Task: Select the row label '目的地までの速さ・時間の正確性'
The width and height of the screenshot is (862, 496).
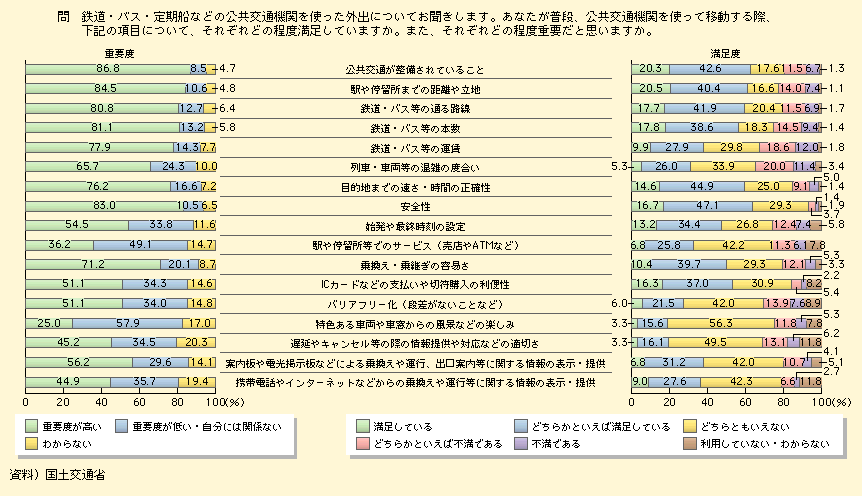Action: click(415, 188)
